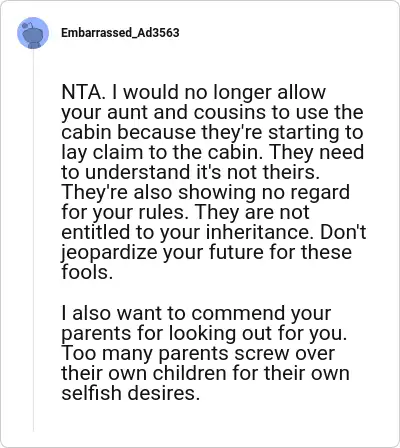
Task: Click the line 'parents for looking out for you.'
Action: (204, 333)
